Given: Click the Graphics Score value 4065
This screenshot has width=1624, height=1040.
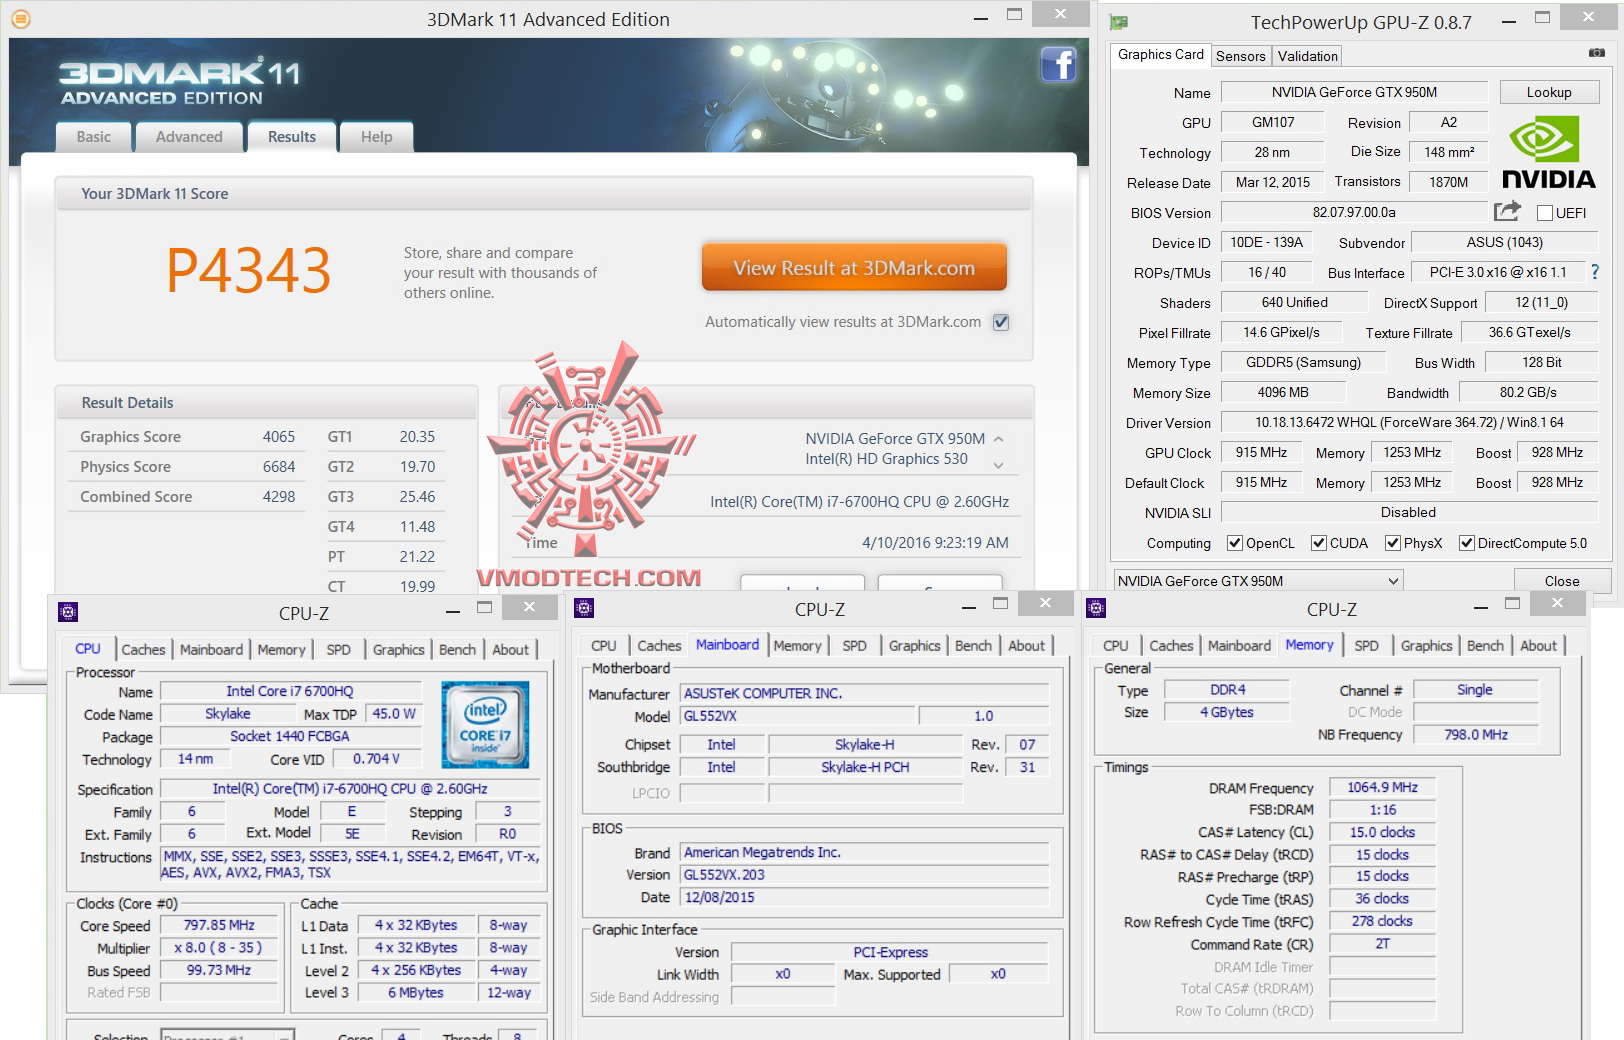Looking at the screenshot, I should [x=279, y=437].
